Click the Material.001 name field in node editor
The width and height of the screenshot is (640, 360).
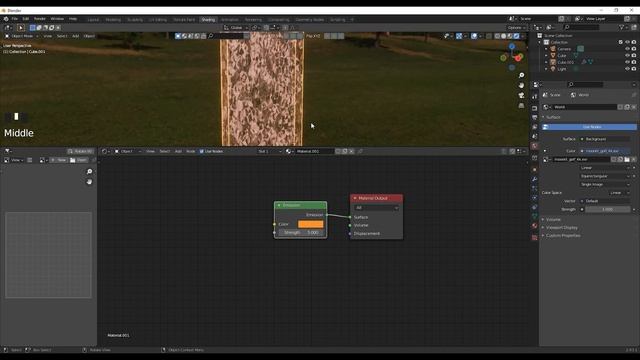[314, 151]
